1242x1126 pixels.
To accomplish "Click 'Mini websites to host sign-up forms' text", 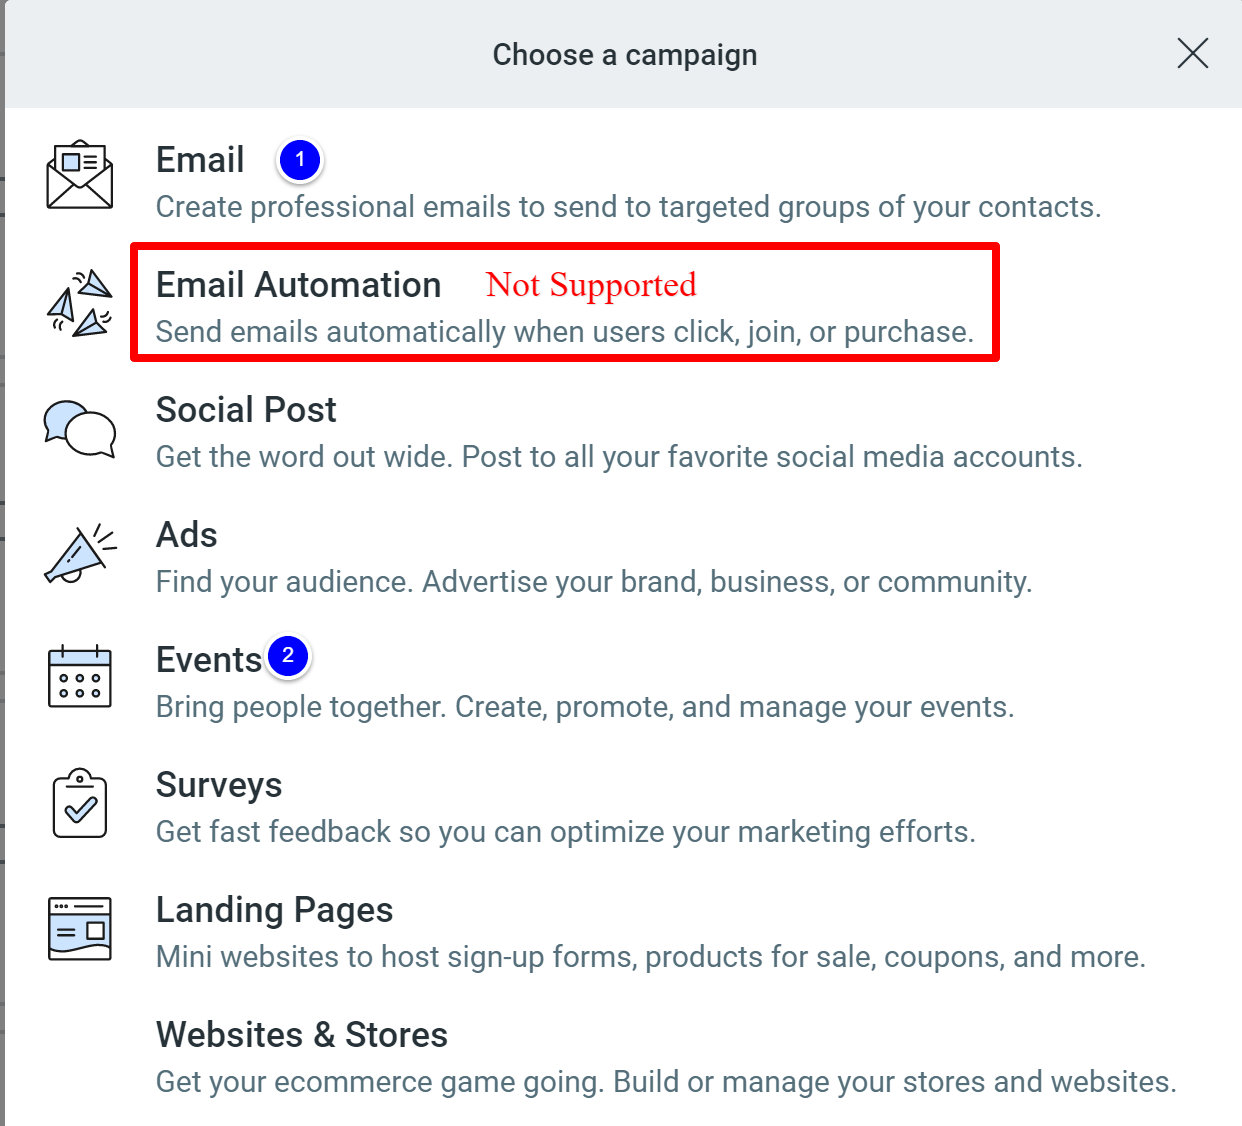I will [651, 957].
